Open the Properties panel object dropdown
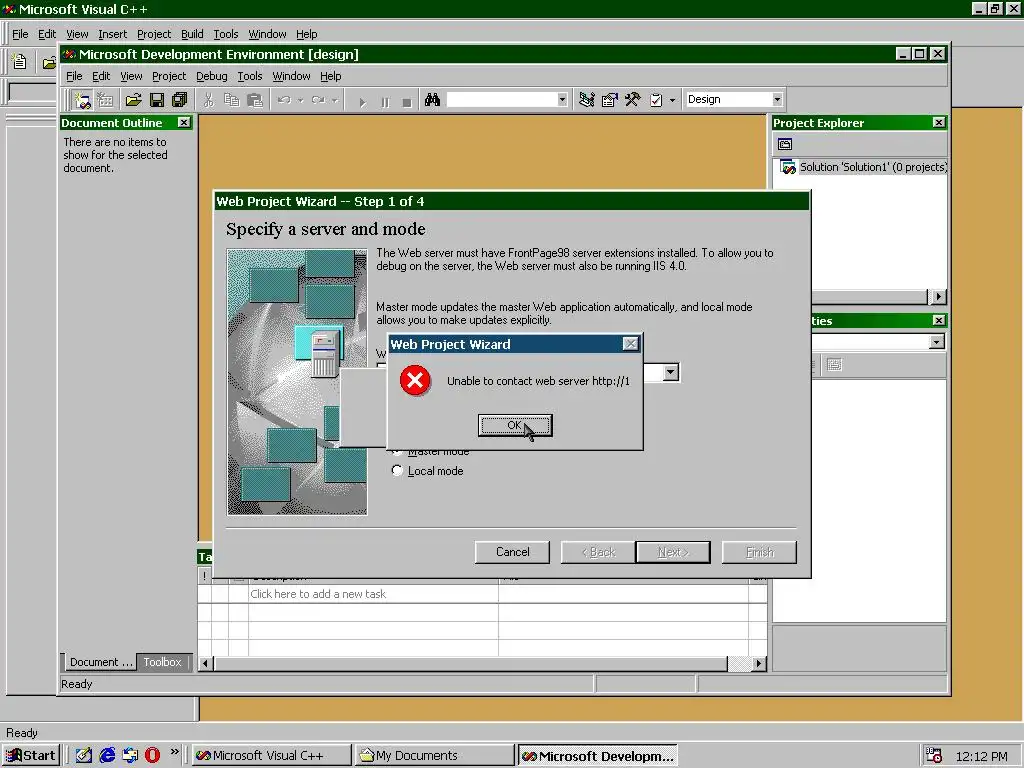Screen dimensions: 1024x768 (936, 342)
